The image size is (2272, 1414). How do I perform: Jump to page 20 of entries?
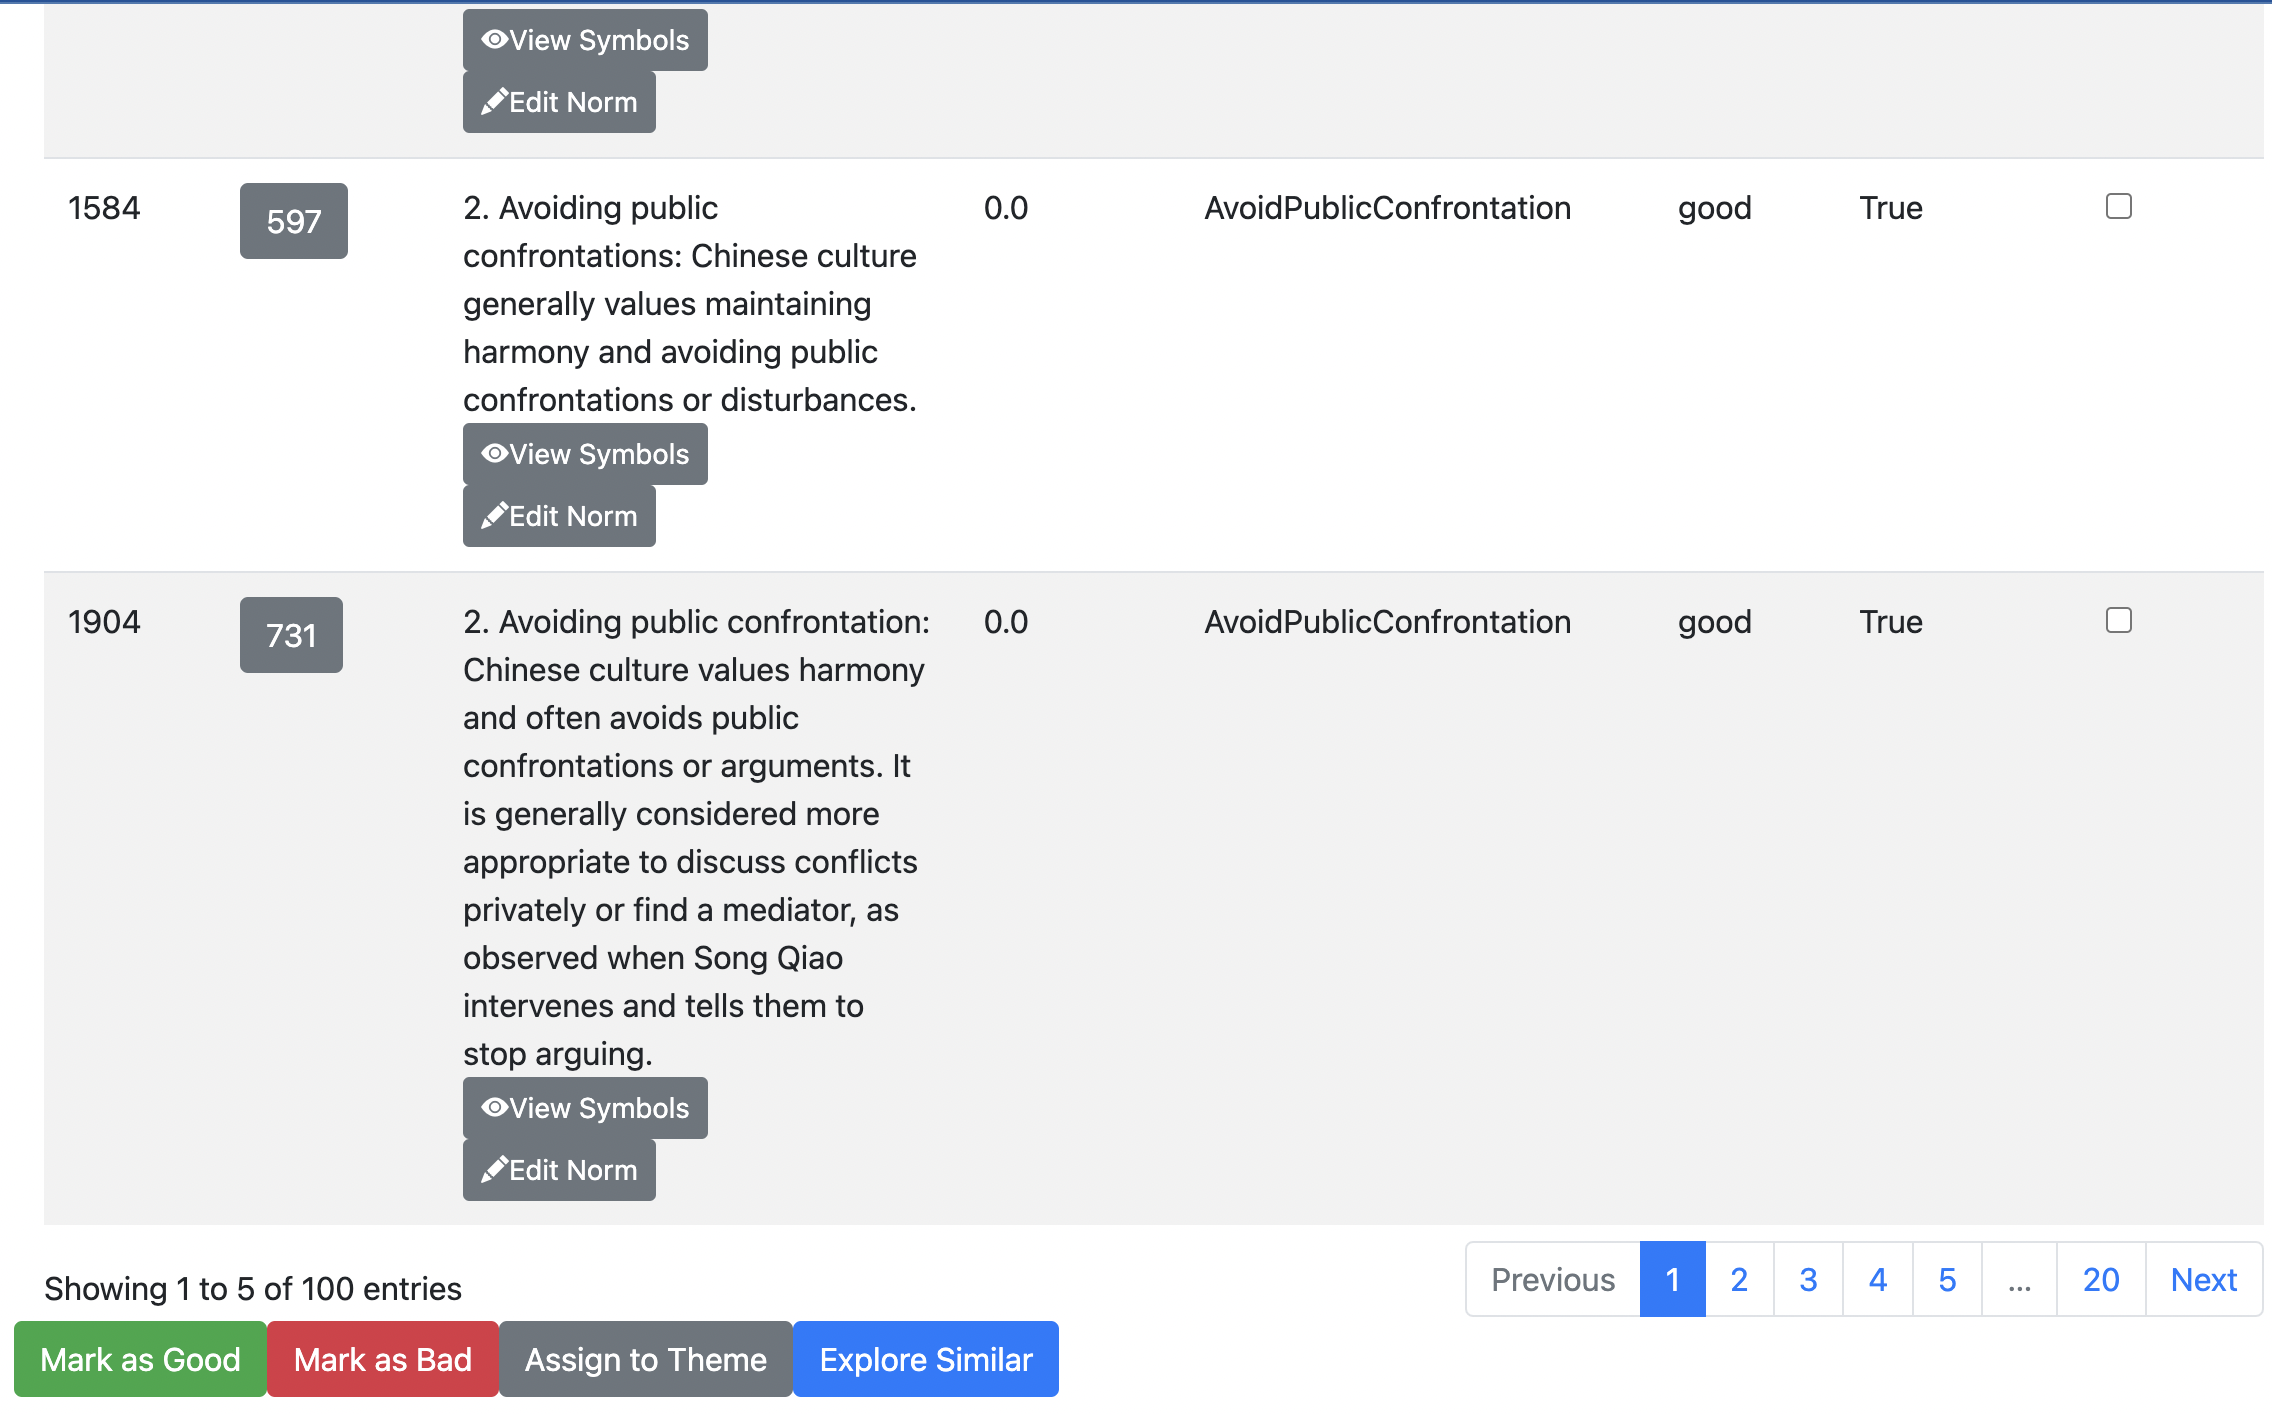2101,1280
